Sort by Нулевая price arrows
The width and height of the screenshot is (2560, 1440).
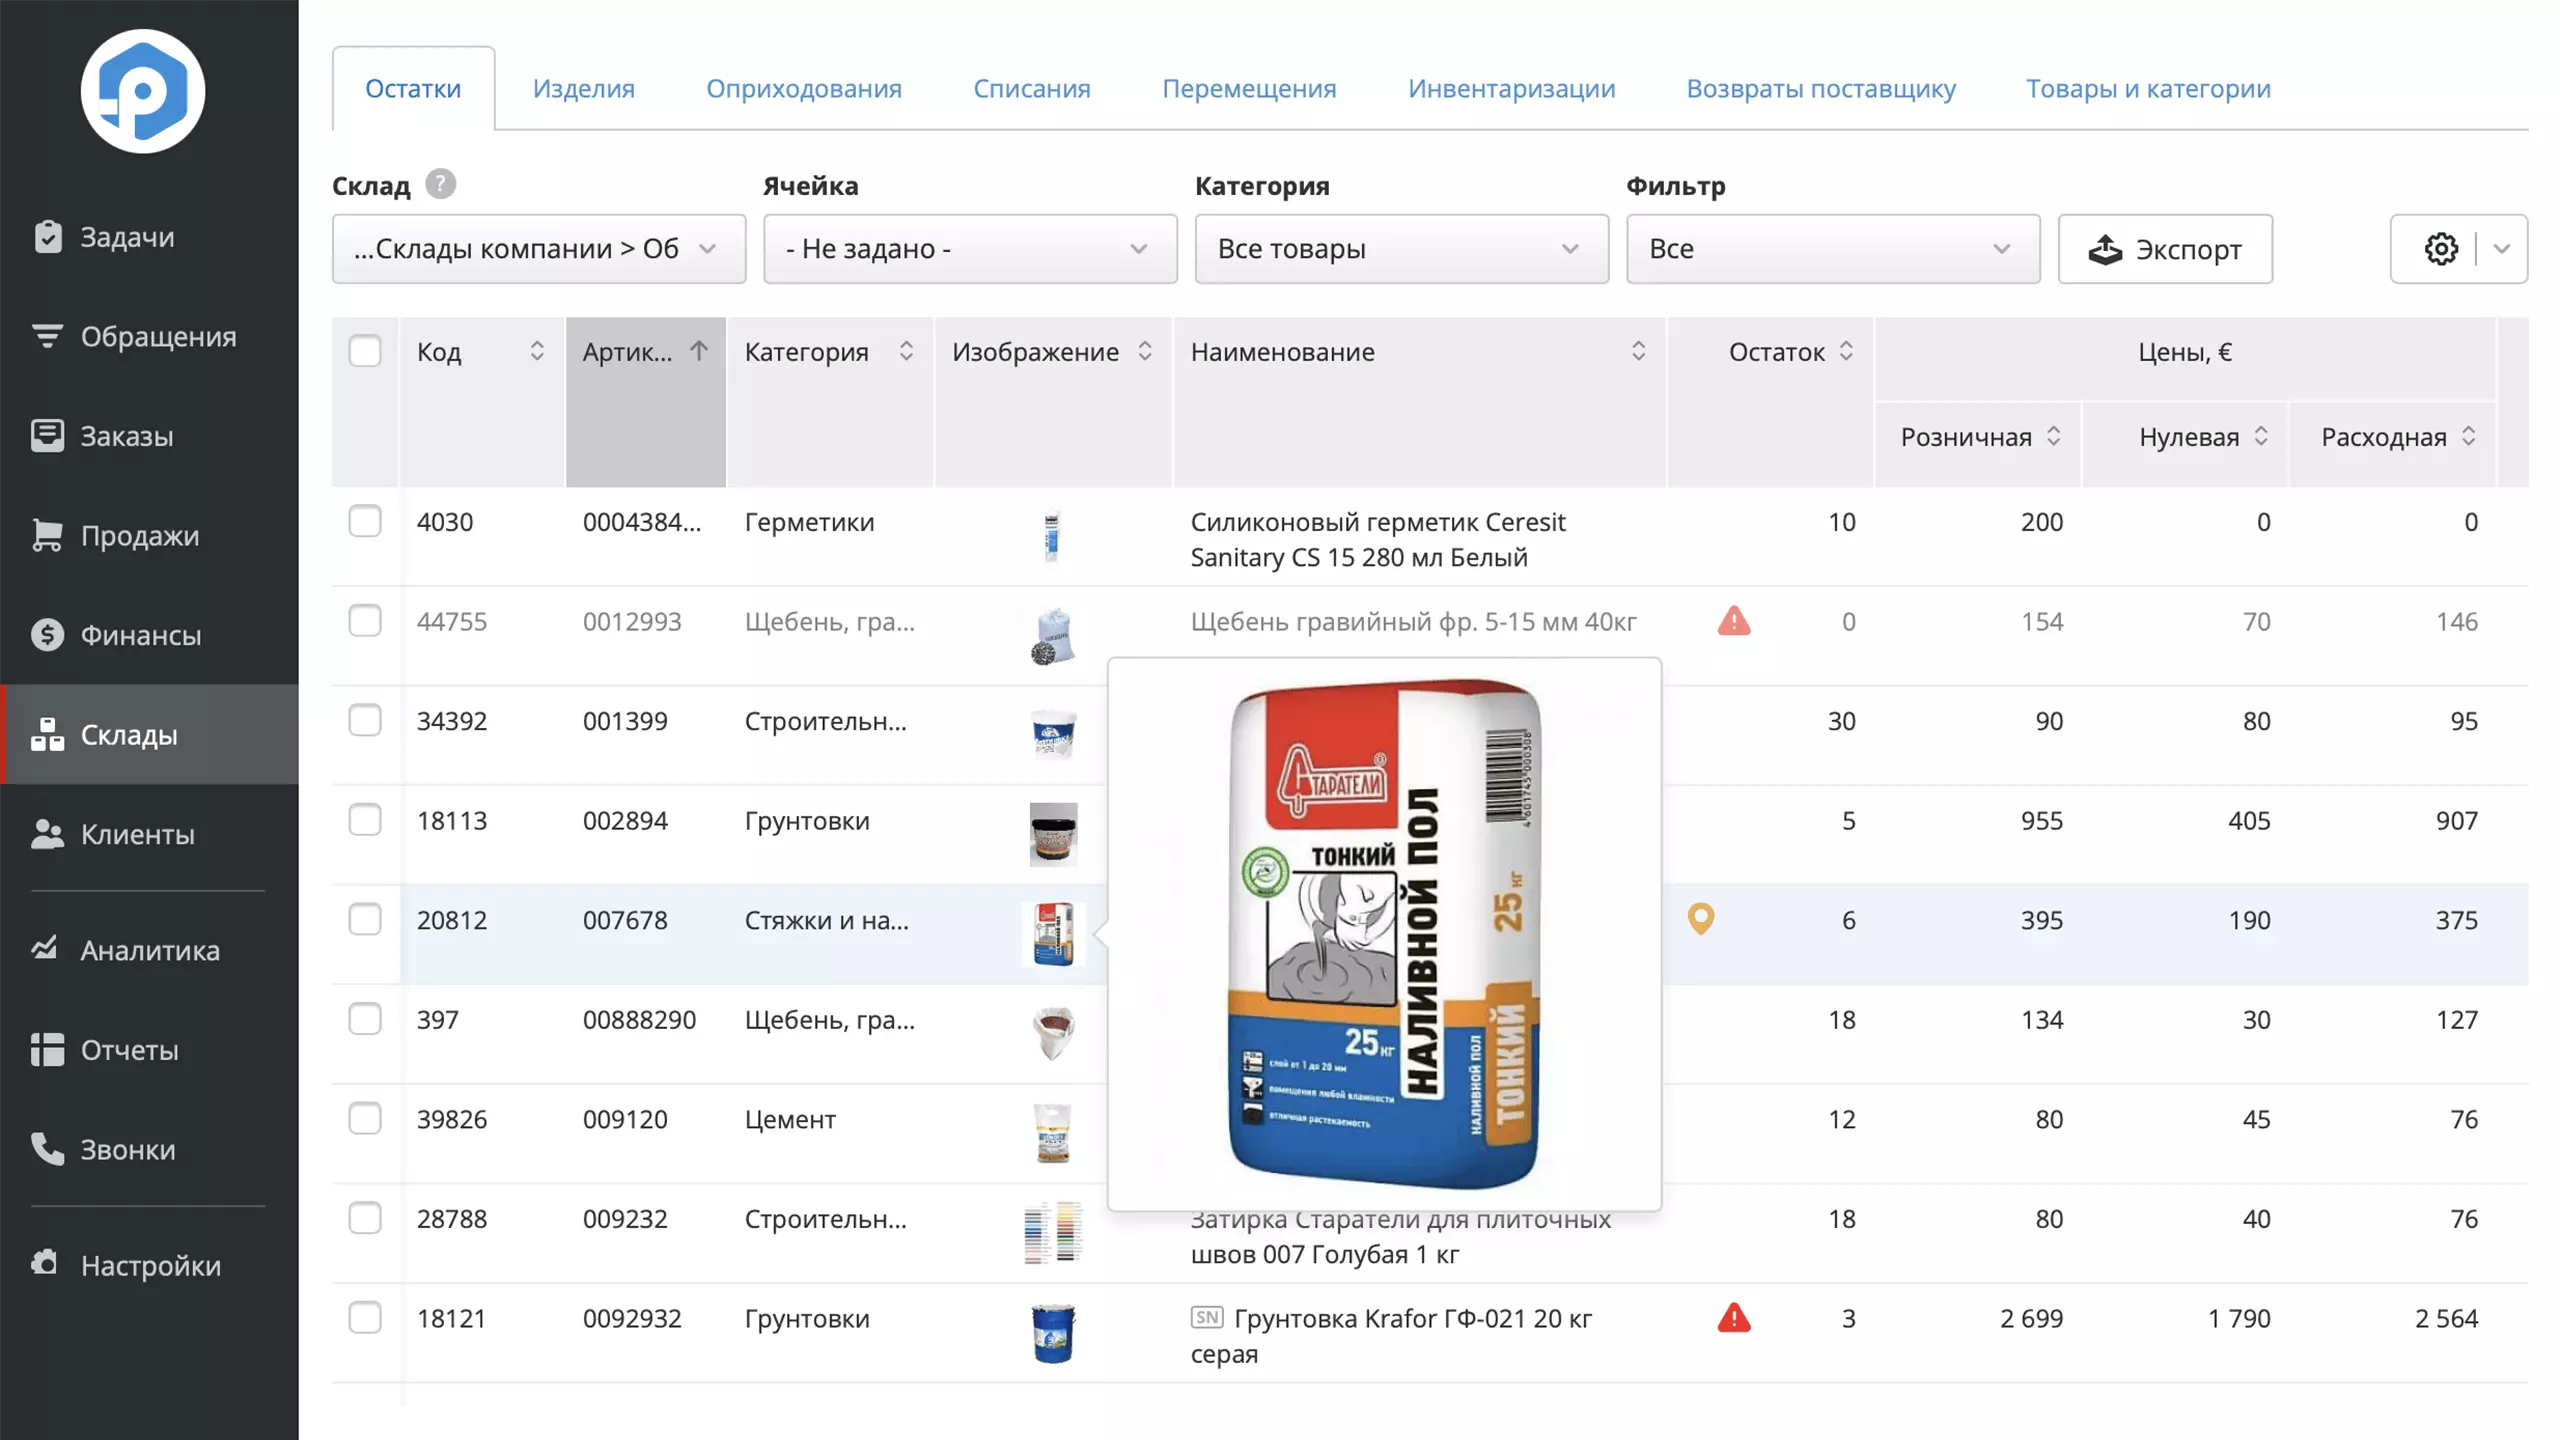tap(2261, 436)
